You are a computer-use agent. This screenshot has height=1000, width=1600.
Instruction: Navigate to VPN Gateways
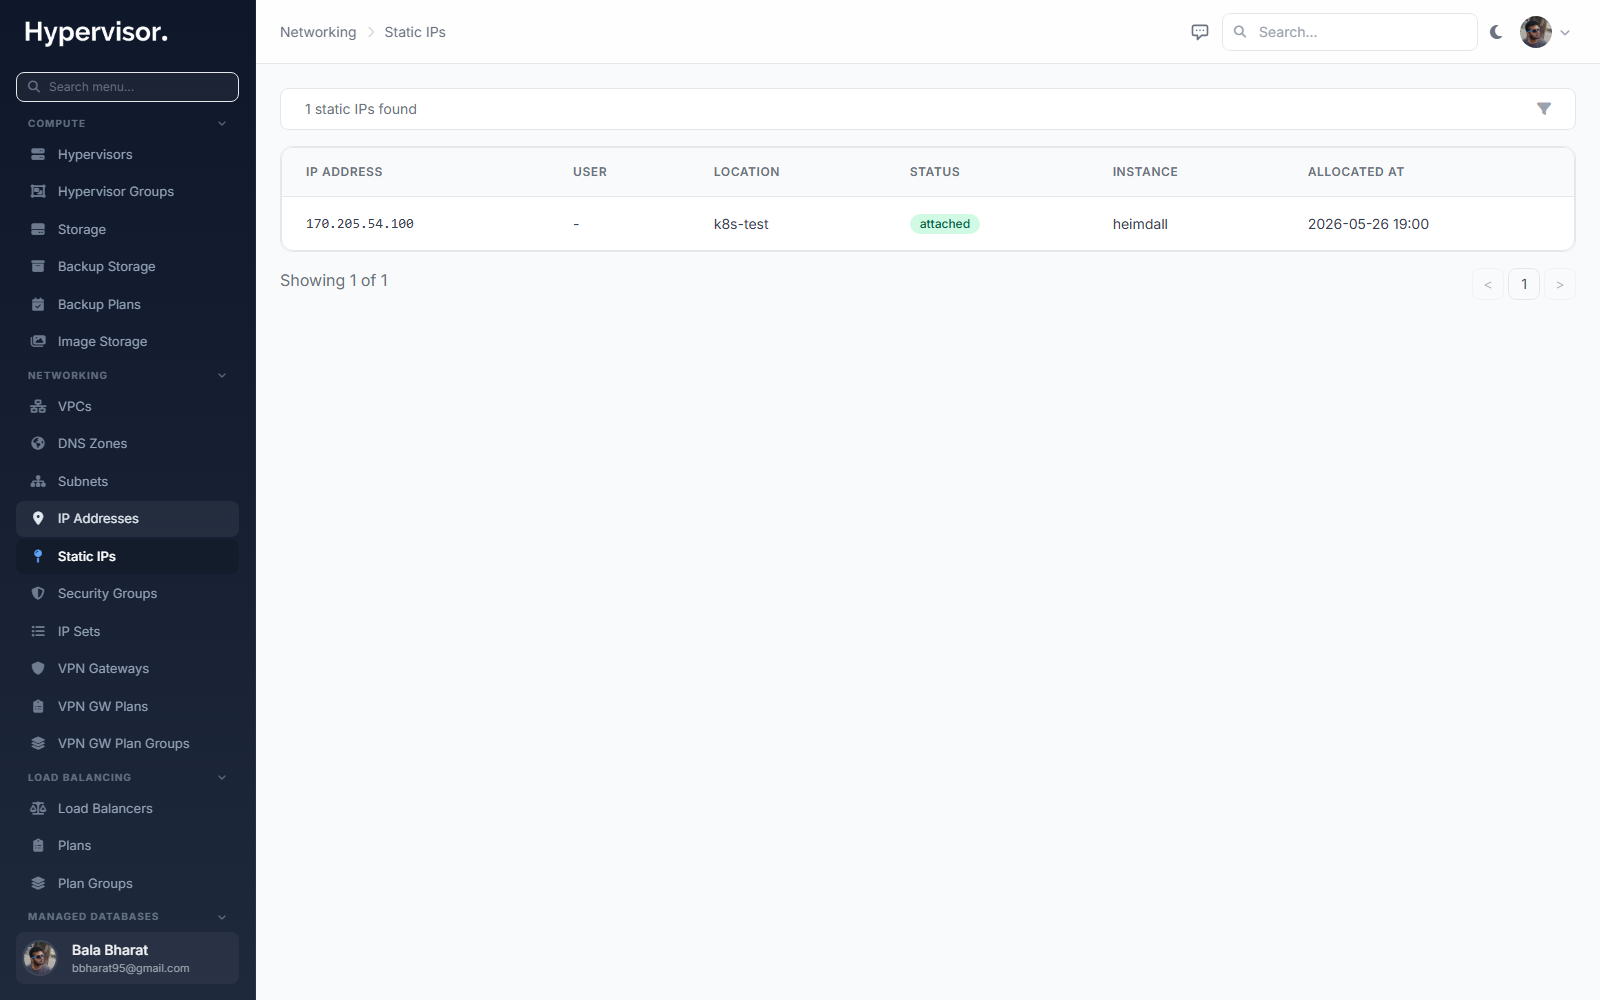127,668
